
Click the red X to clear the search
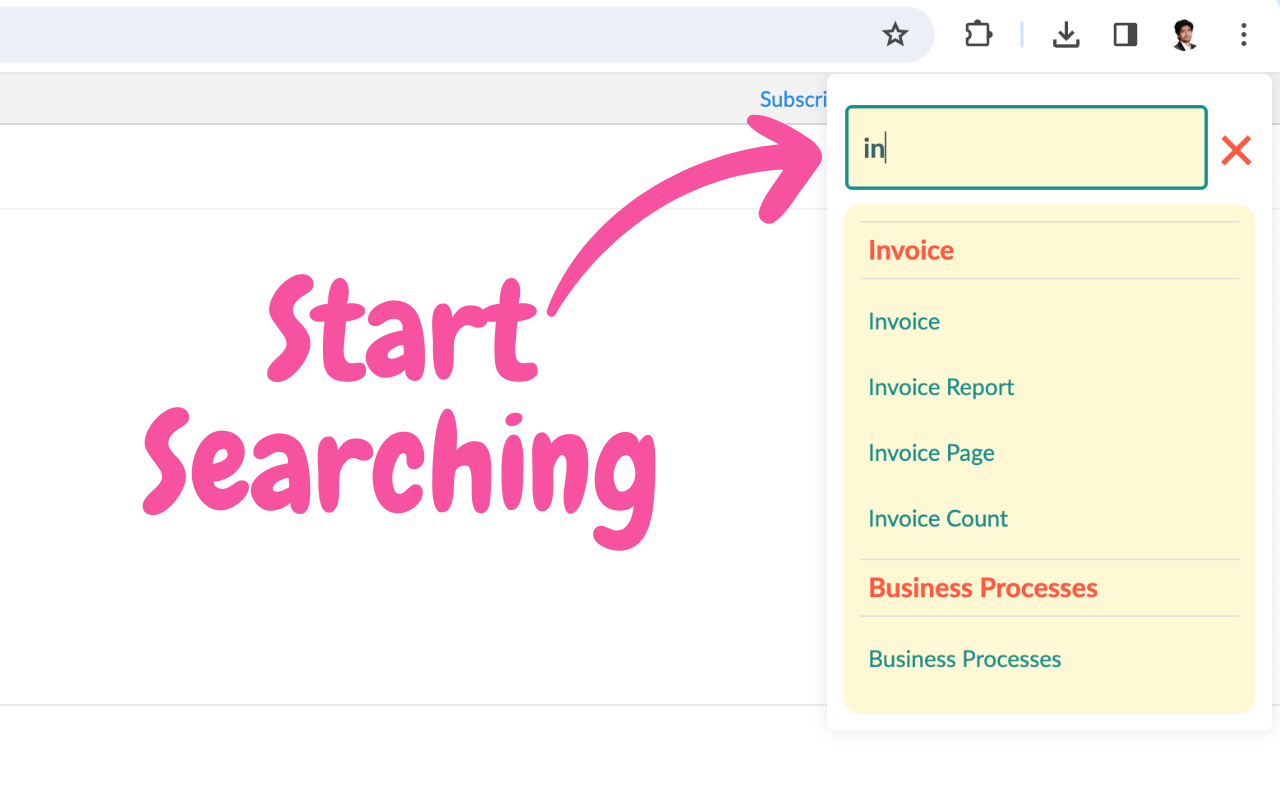click(1236, 150)
